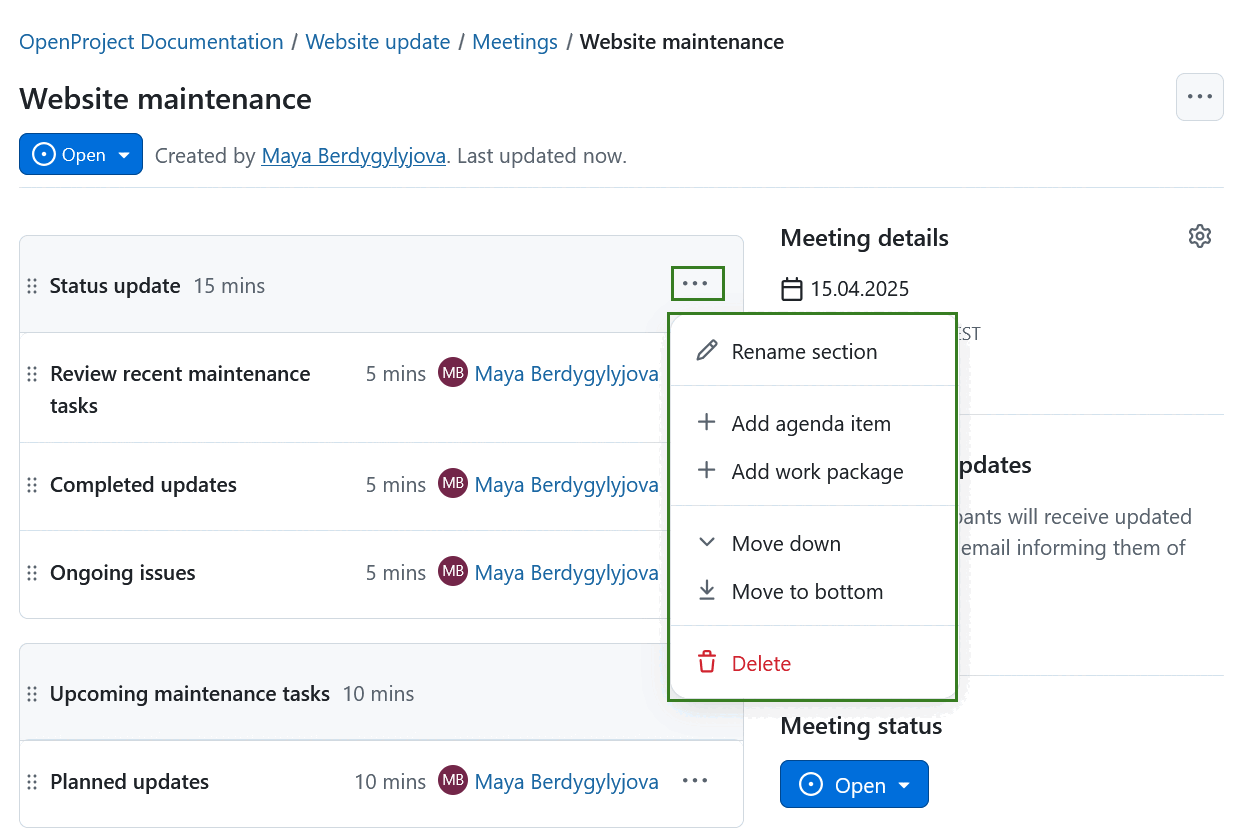Click Status update section three-dot menu
The height and width of the screenshot is (832, 1239).
tap(695, 284)
